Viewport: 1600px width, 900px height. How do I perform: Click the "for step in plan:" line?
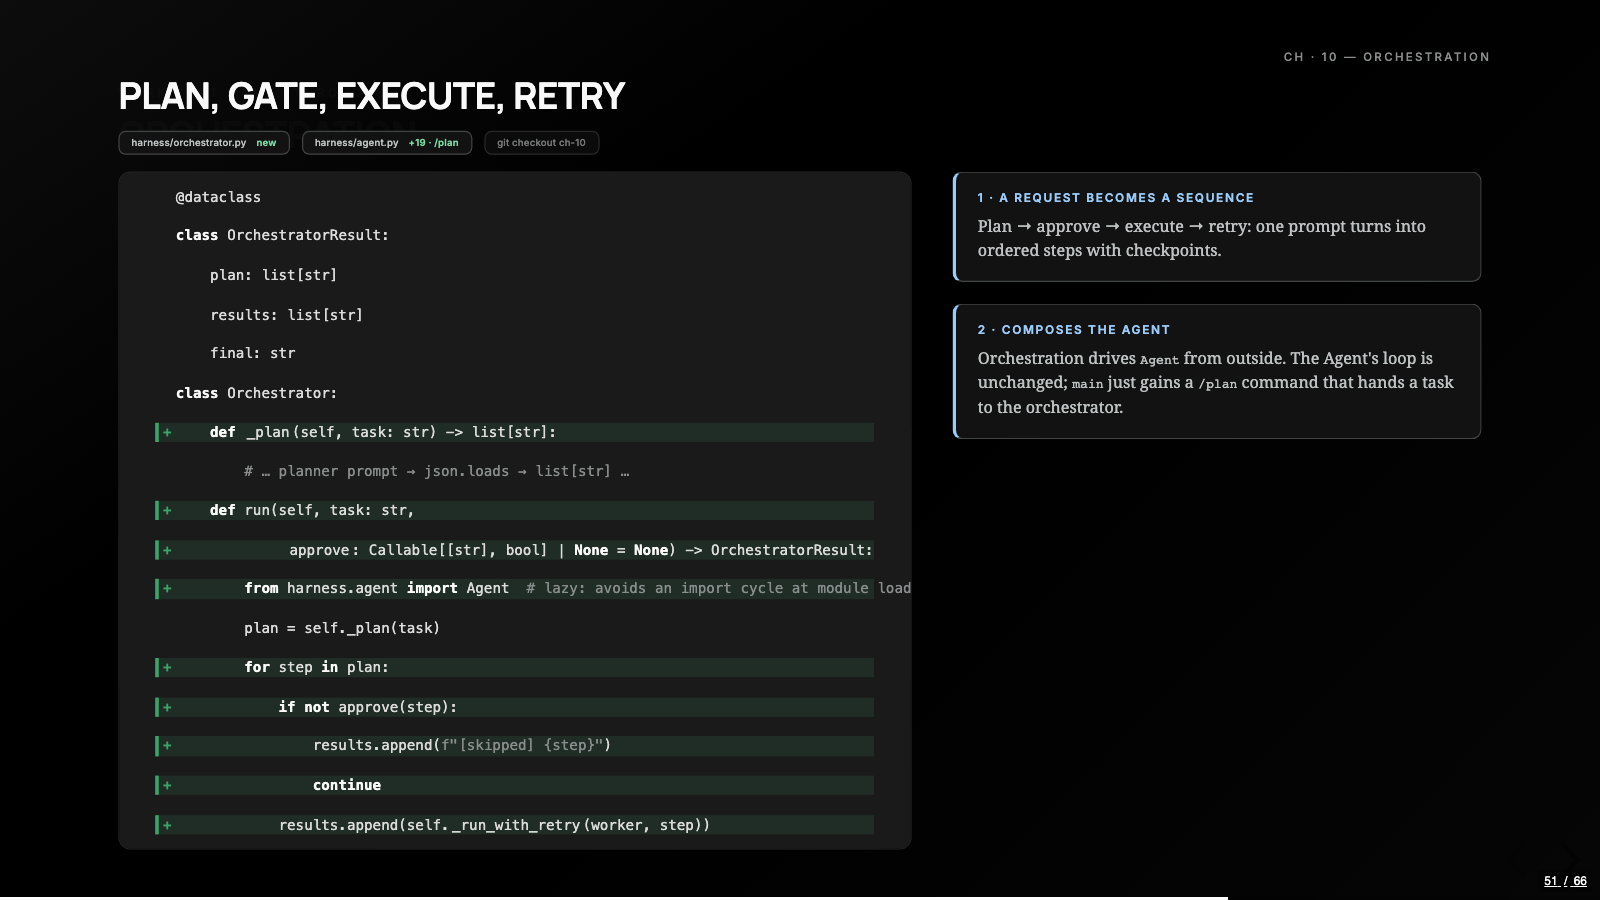[x=515, y=667]
